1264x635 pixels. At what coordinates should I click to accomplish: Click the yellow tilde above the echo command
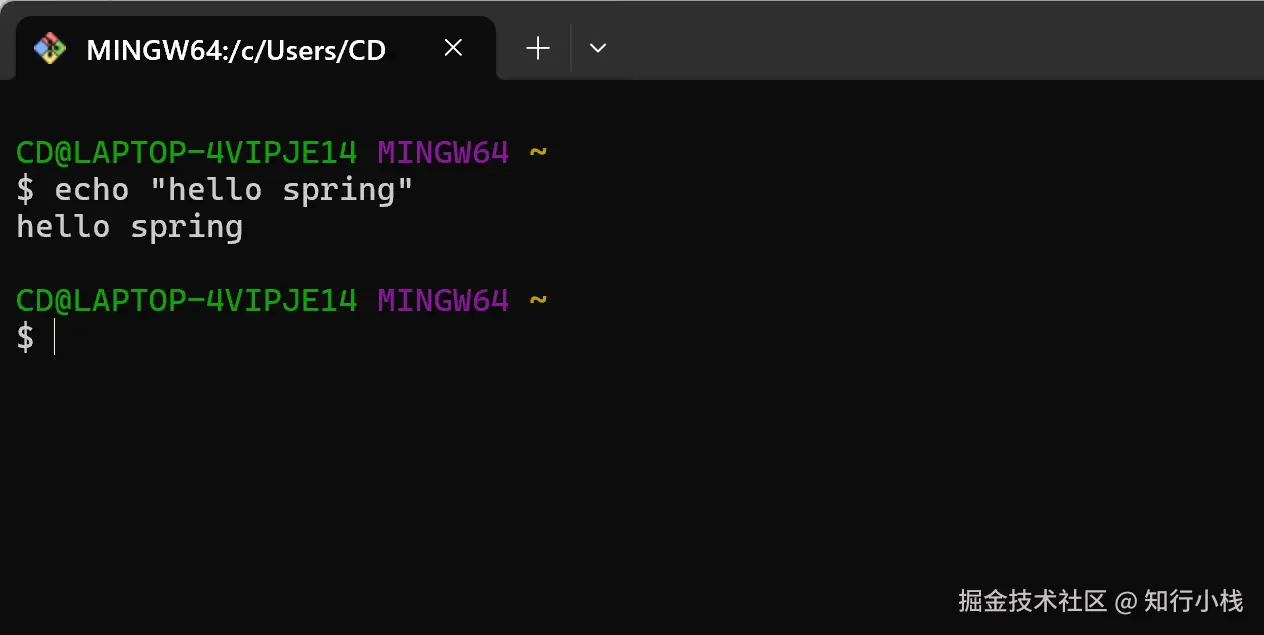[538, 153]
